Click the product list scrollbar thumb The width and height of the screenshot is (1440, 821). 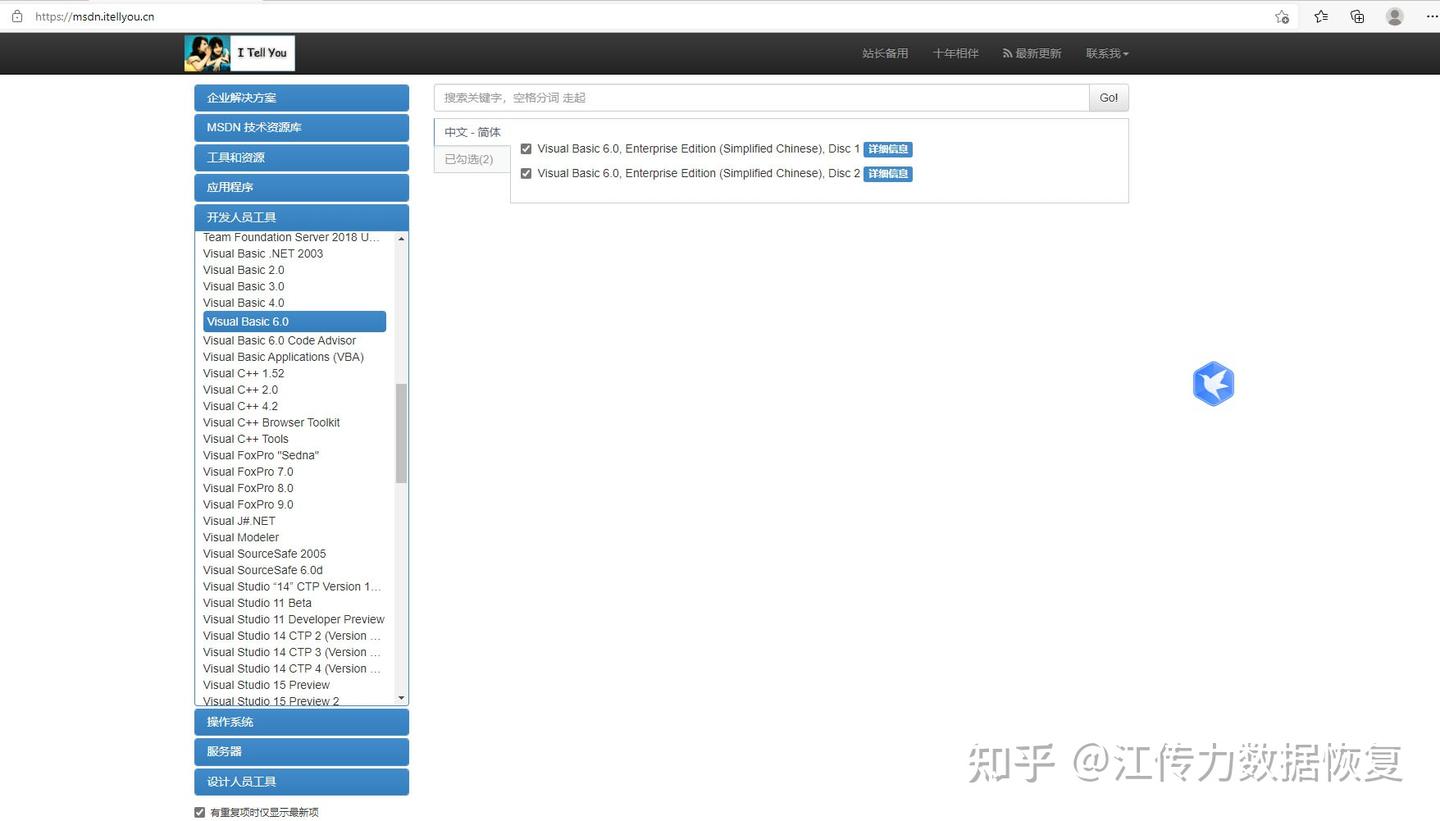(x=401, y=434)
